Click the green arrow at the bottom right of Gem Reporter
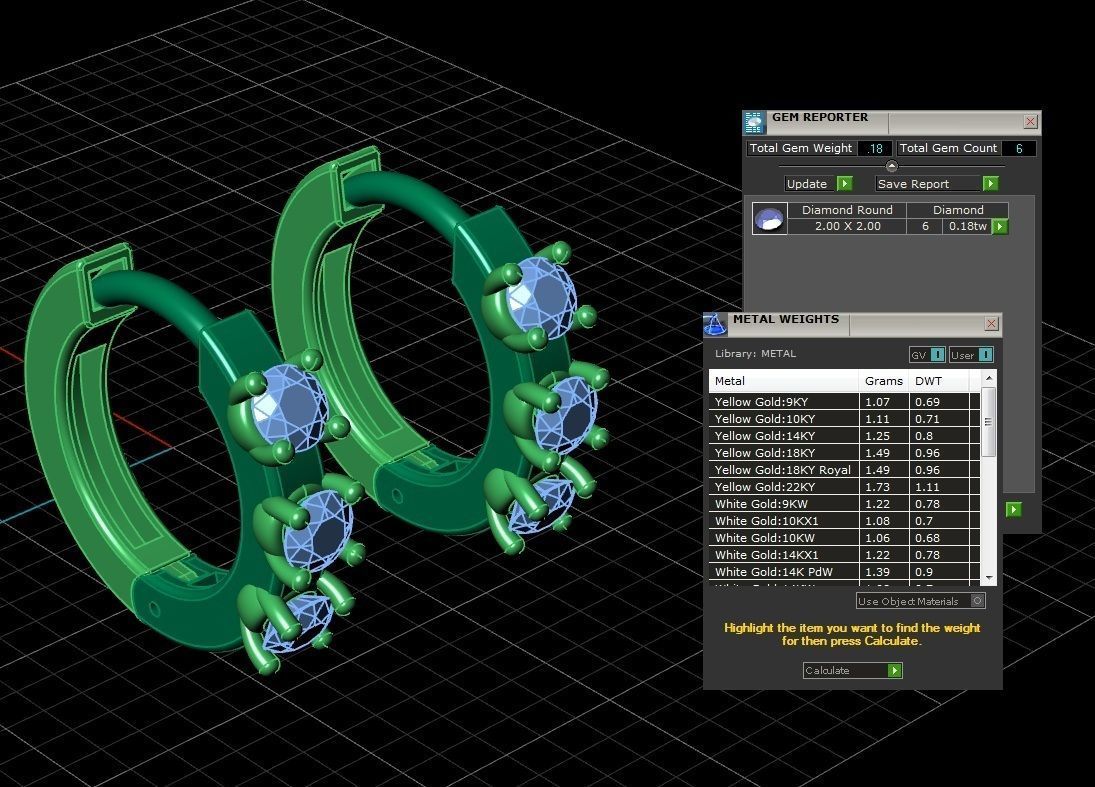Image resolution: width=1095 pixels, height=787 pixels. coord(1013,510)
